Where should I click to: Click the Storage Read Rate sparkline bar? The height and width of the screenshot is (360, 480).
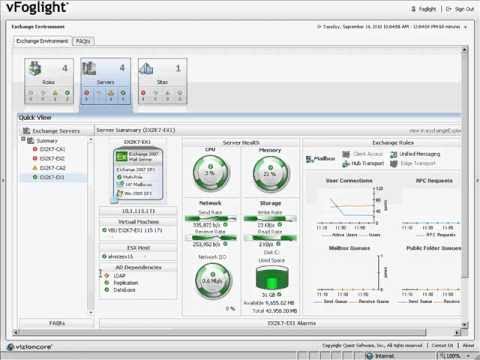pyautogui.click(x=270, y=238)
